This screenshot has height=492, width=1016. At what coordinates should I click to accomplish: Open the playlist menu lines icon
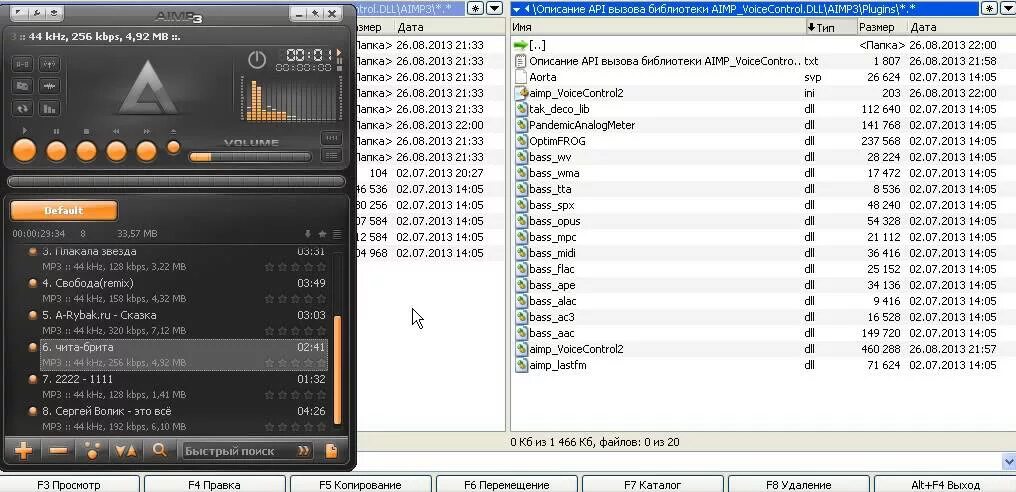pos(337,234)
